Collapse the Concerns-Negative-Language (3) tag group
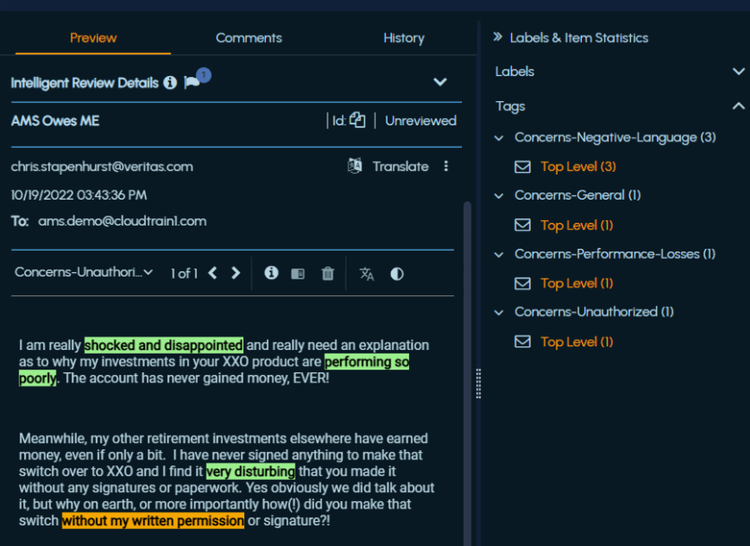This screenshot has width=750, height=546. [x=499, y=138]
